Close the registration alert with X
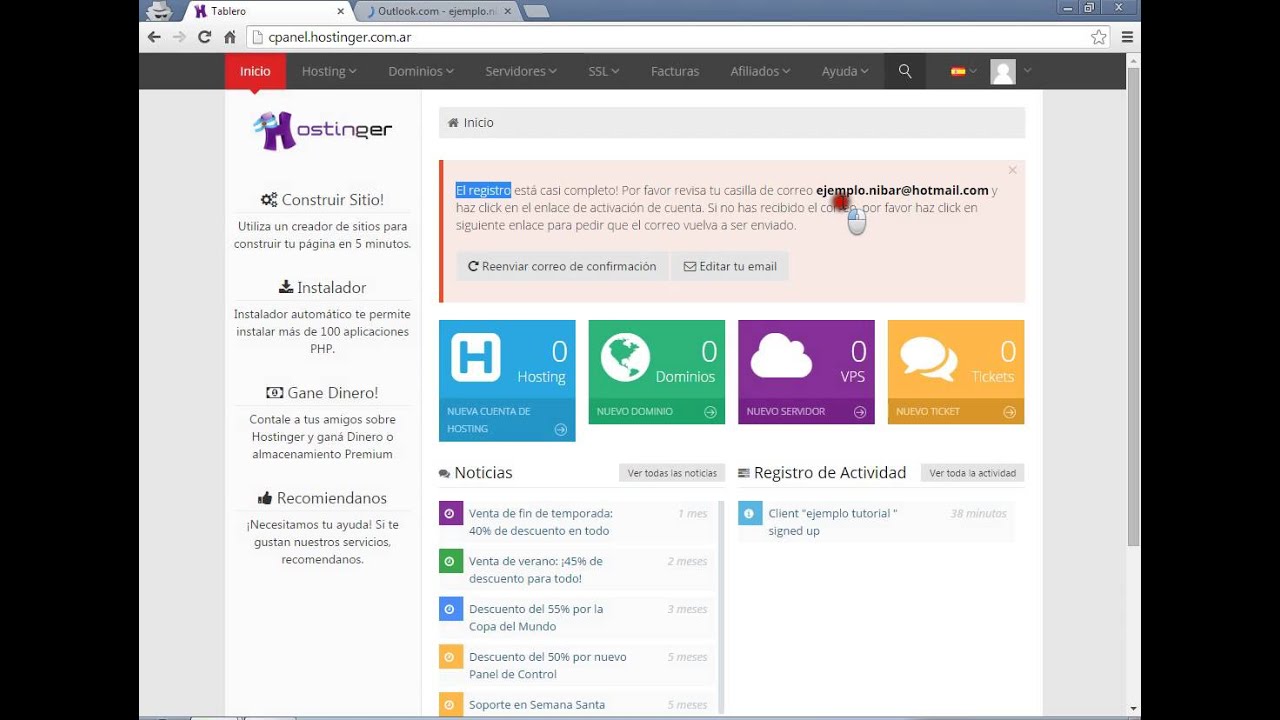1280x720 pixels. pos(1012,171)
